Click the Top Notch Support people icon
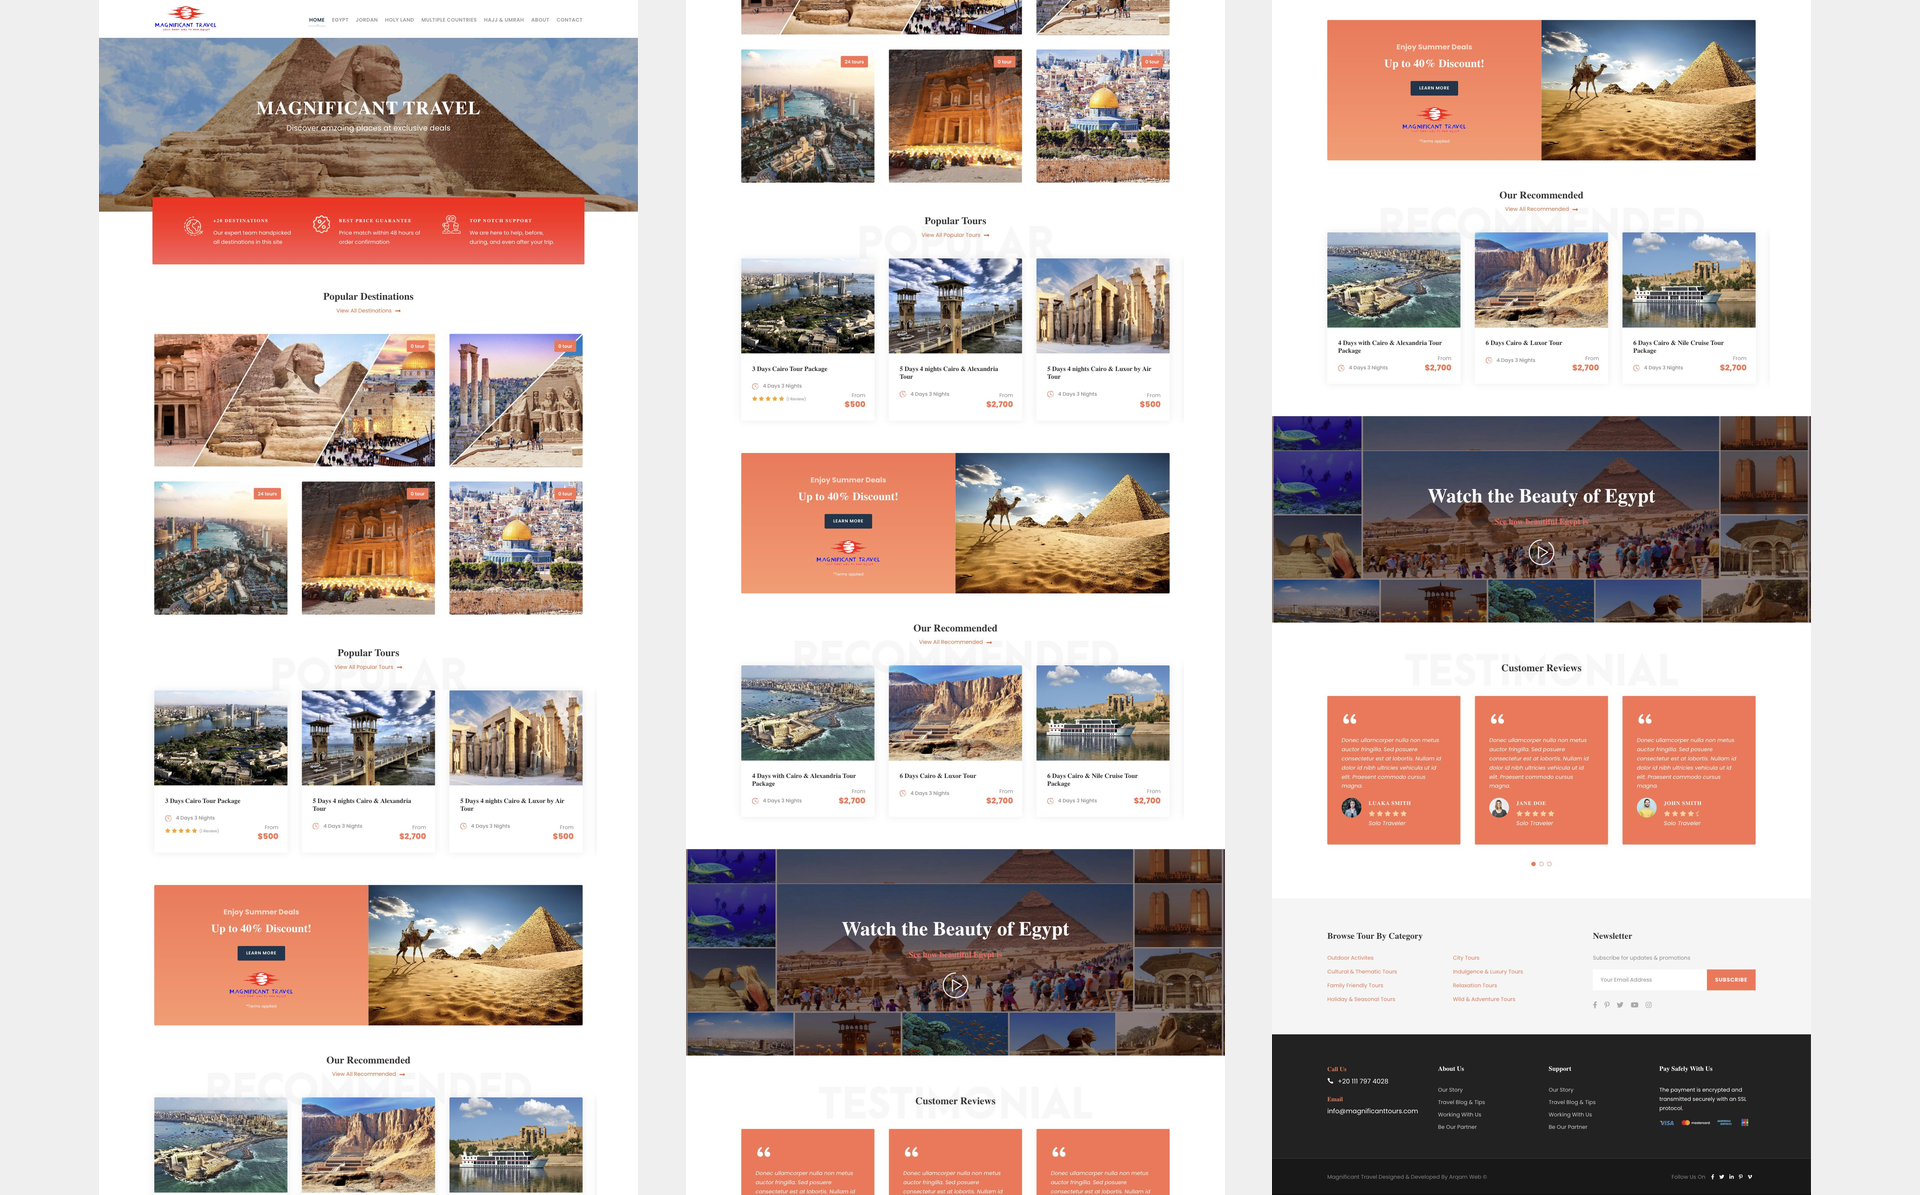Image resolution: width=1920 pixels, height=1195 pixels. click(x=451, y=224)
